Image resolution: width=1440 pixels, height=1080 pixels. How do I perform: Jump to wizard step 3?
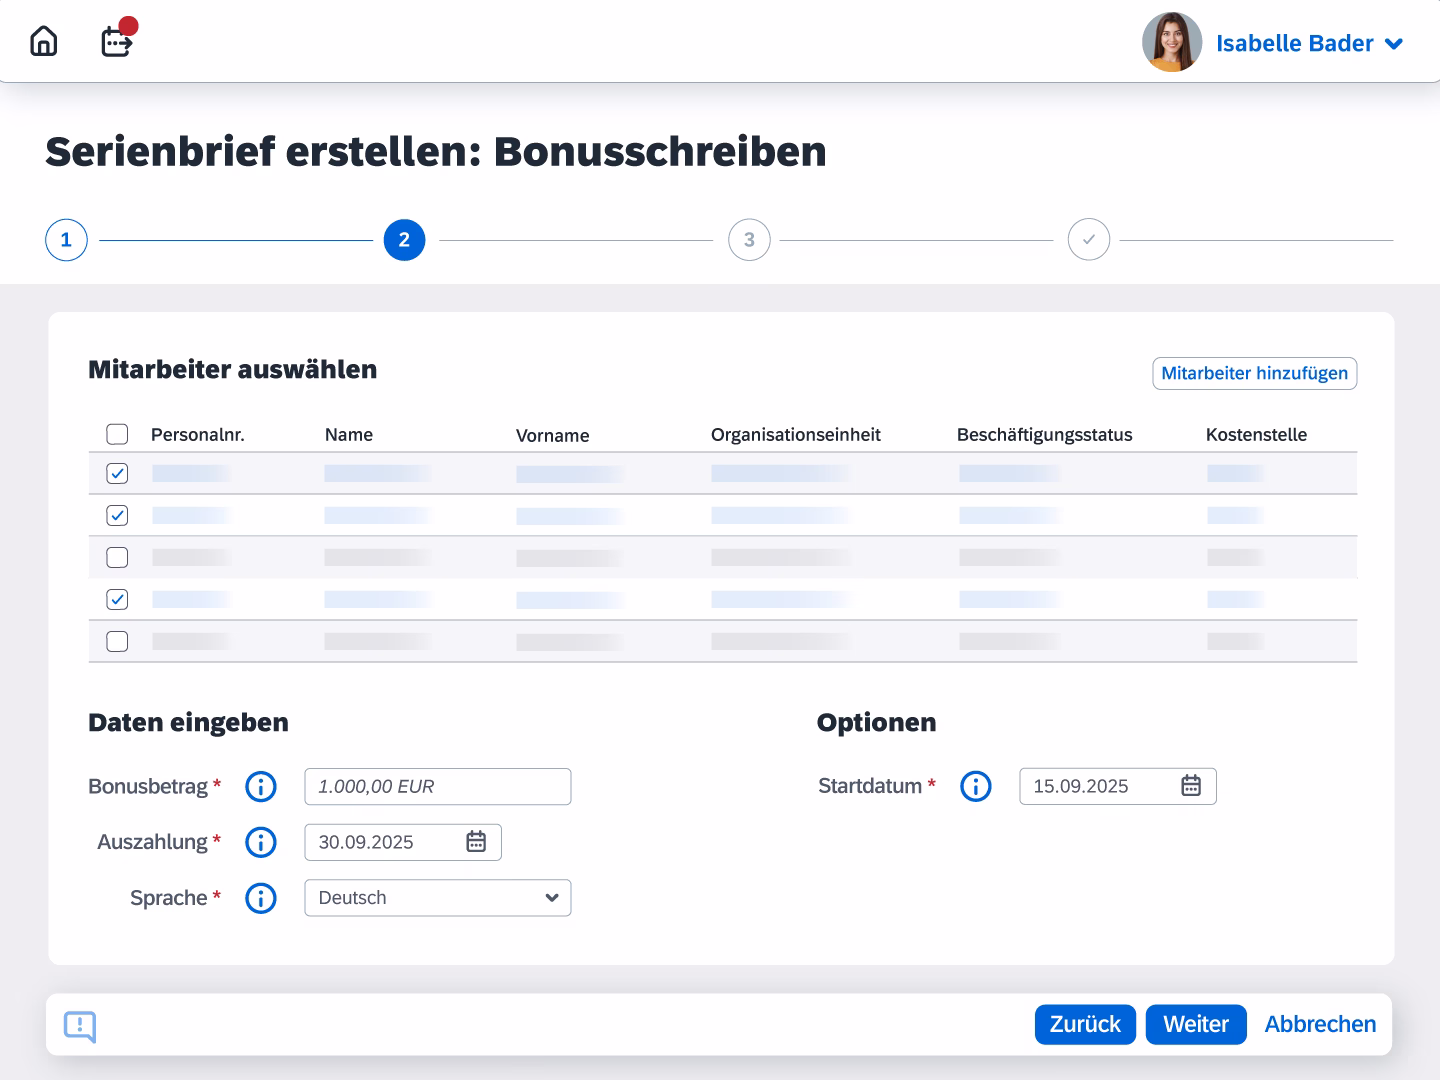(x=749, y=240)
